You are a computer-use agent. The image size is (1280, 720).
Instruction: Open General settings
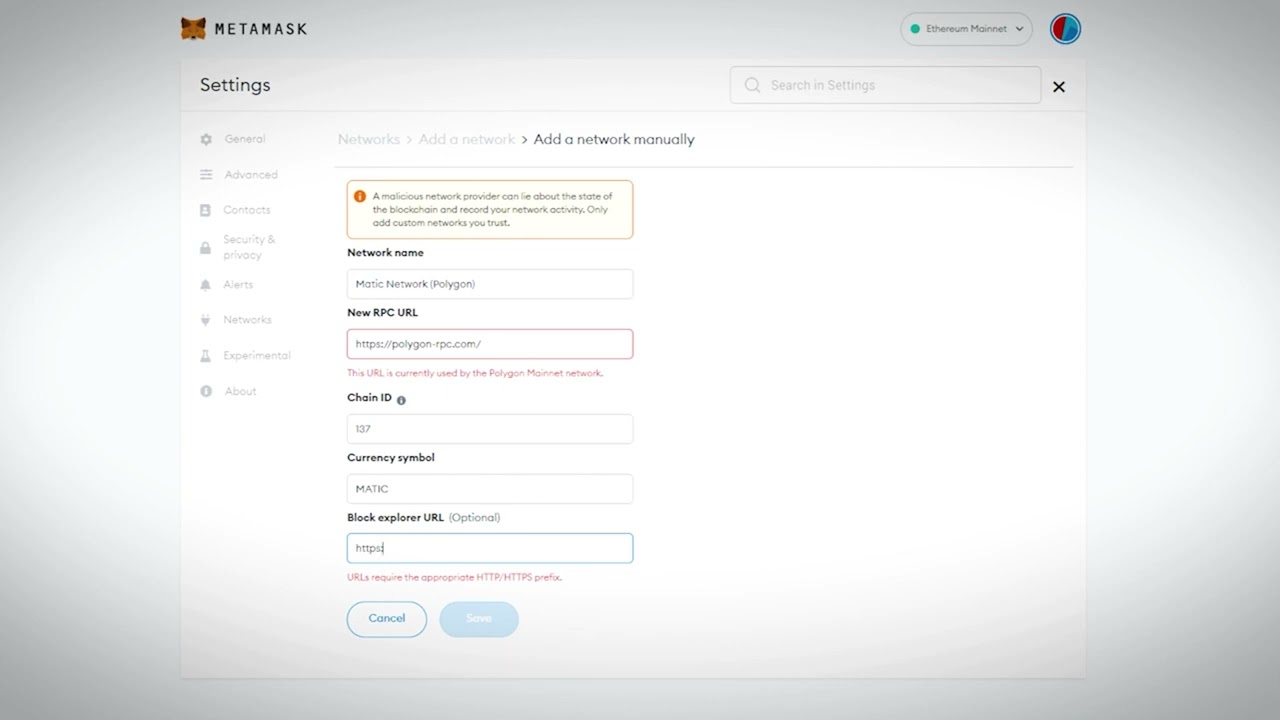click(245, 139)
